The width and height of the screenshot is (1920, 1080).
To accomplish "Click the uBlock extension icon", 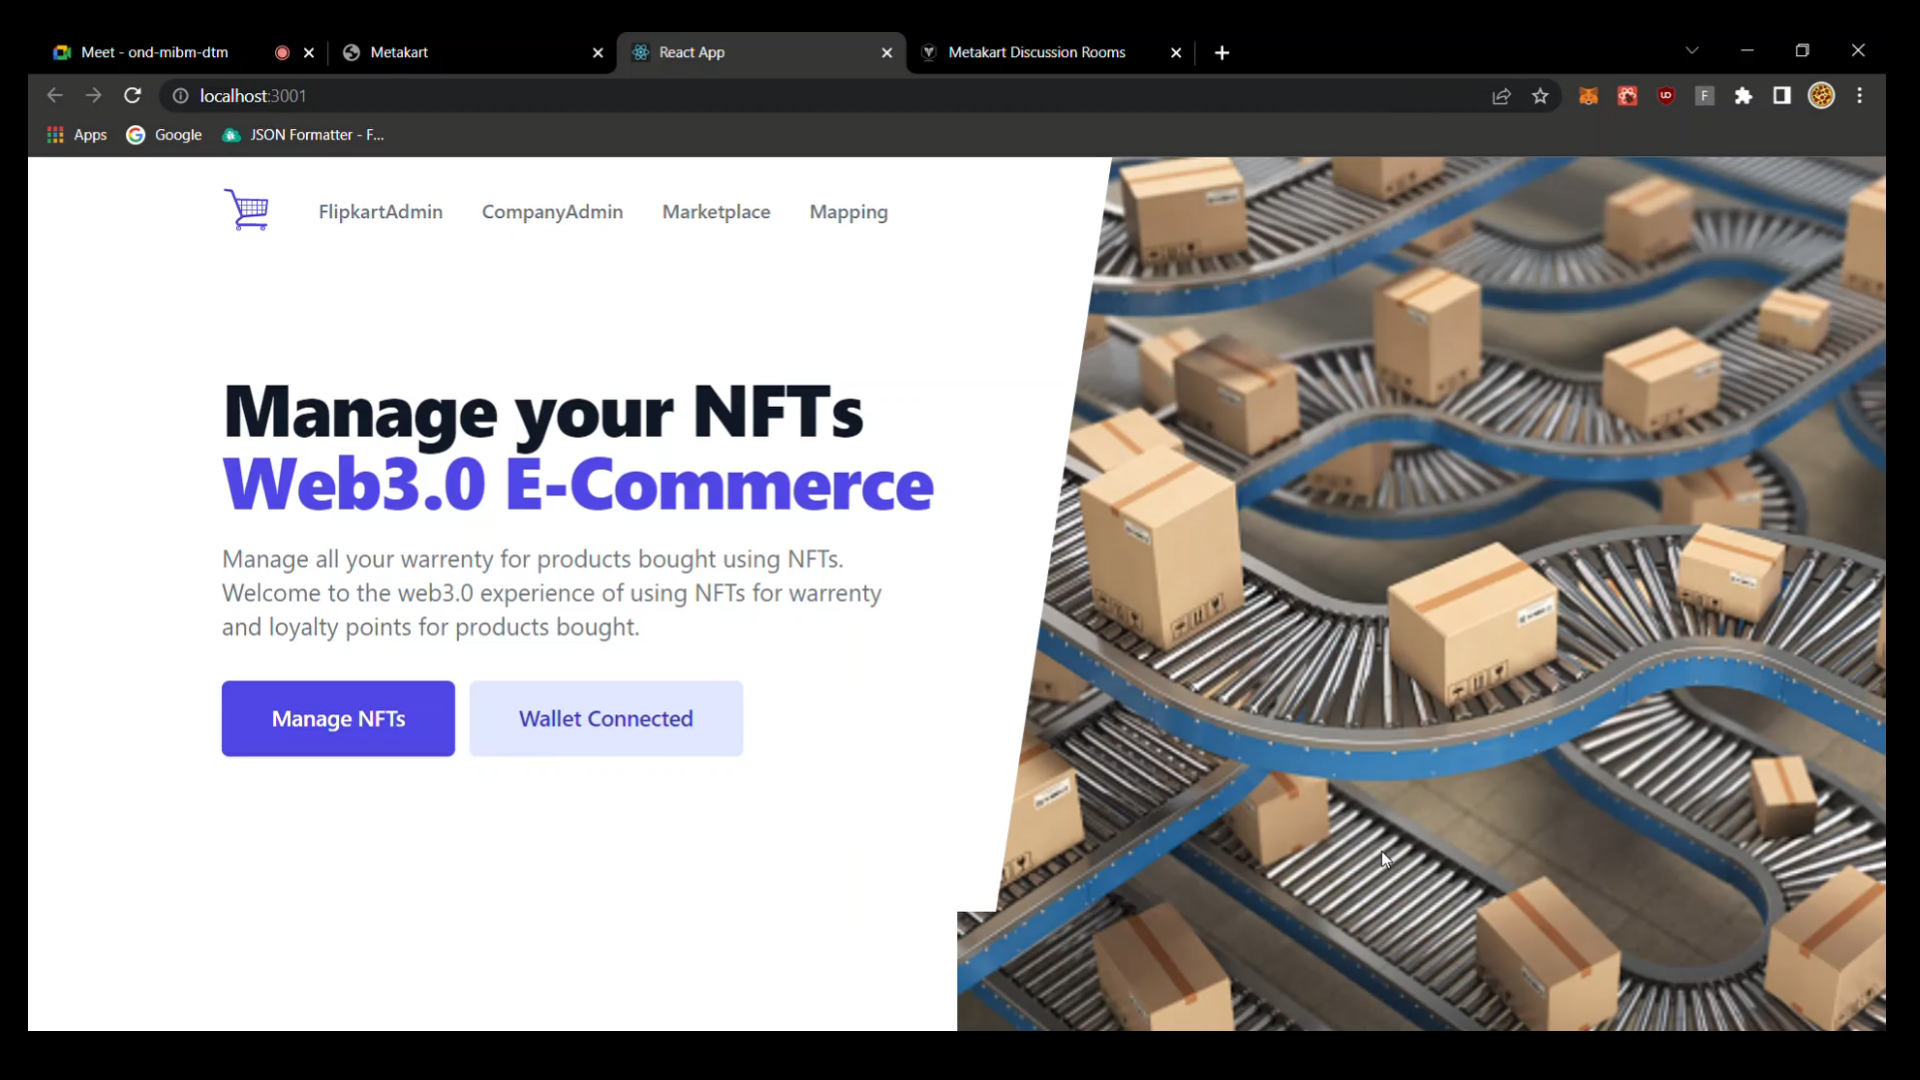I will point(1666,96).
